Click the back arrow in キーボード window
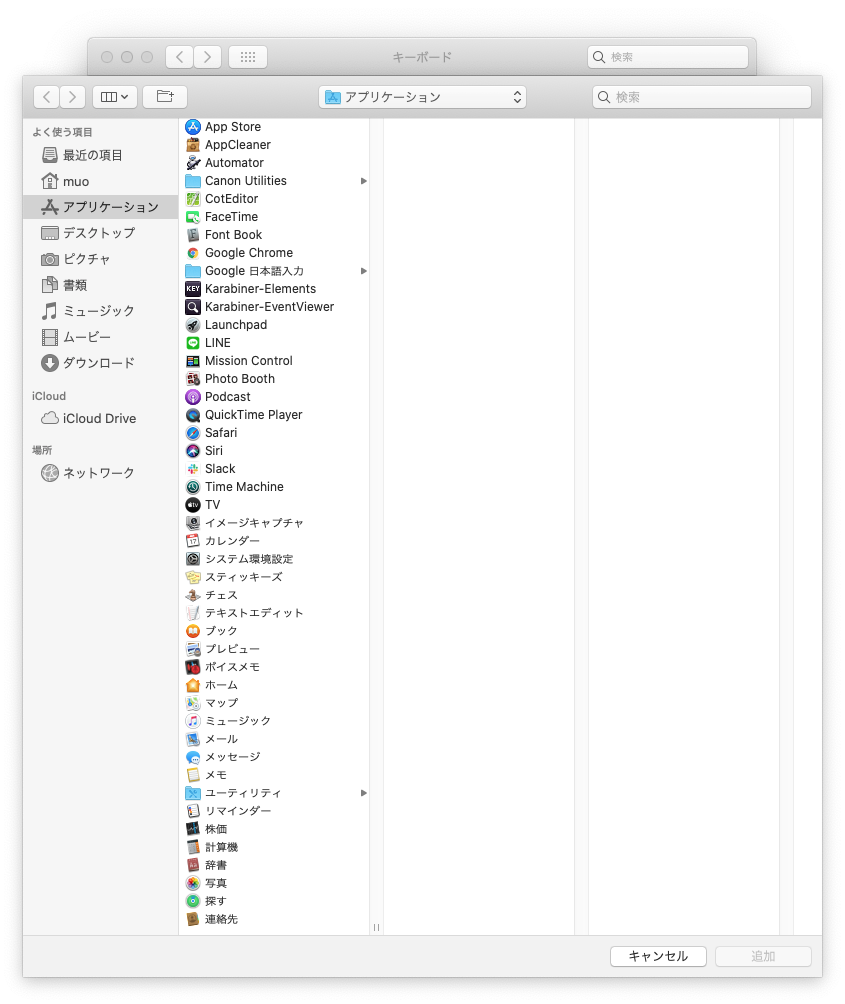 click(180, 57)
